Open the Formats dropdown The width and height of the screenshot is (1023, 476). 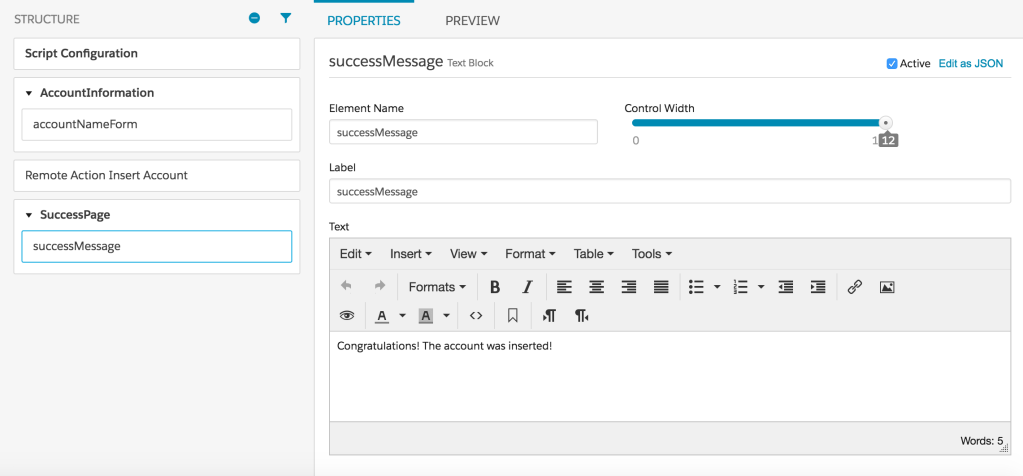437,287
